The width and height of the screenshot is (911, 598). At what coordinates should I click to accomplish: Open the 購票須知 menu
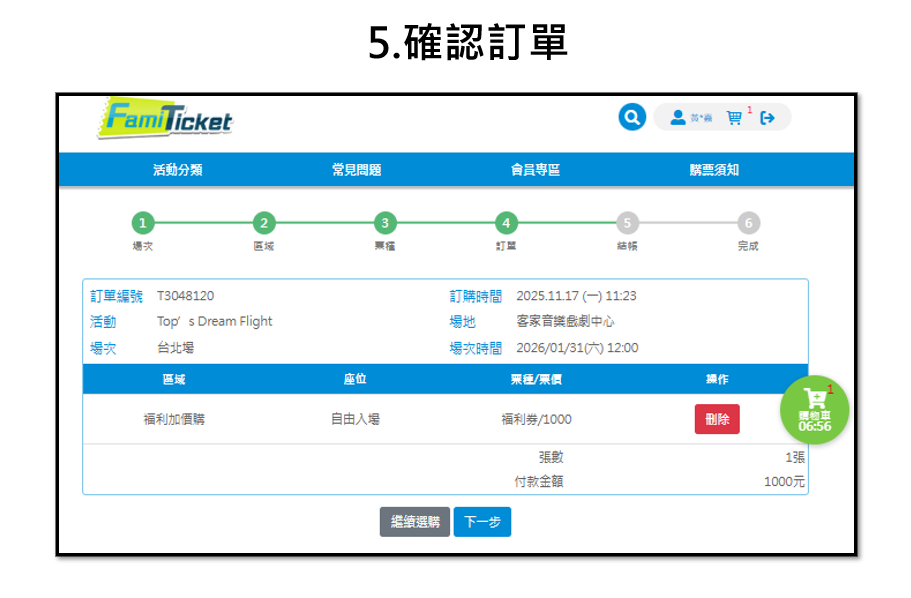click(714, 170)
